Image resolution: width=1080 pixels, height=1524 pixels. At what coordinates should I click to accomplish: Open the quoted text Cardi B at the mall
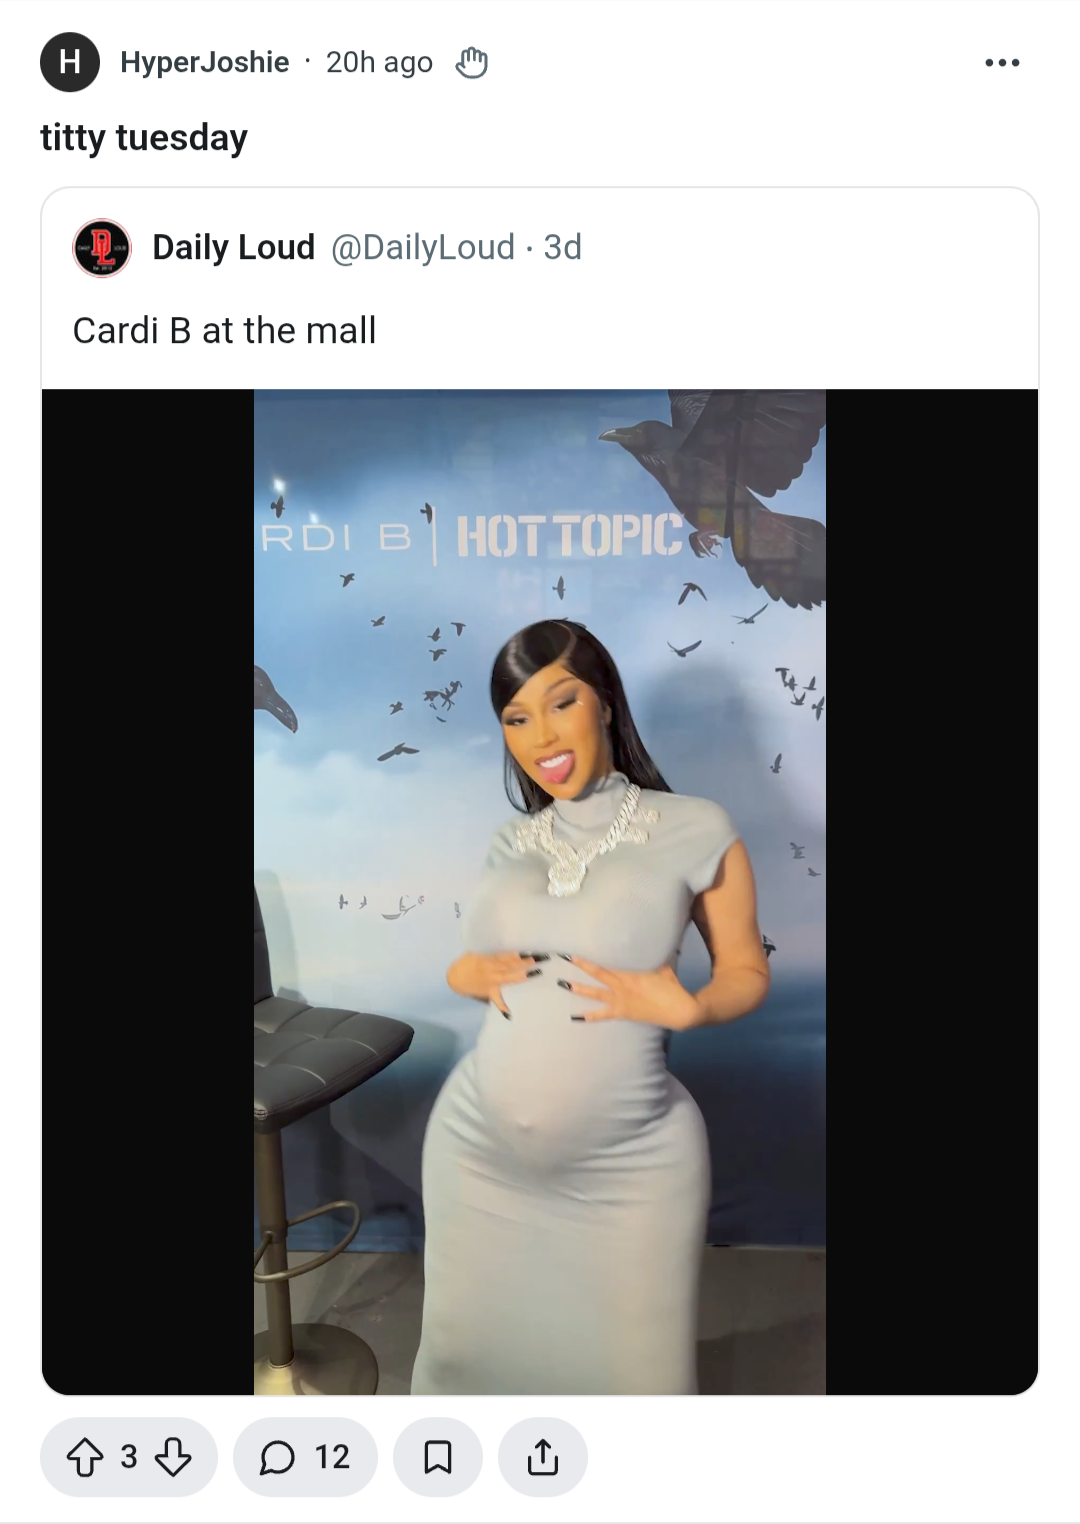pyautogui.click(x=225, y=330)
